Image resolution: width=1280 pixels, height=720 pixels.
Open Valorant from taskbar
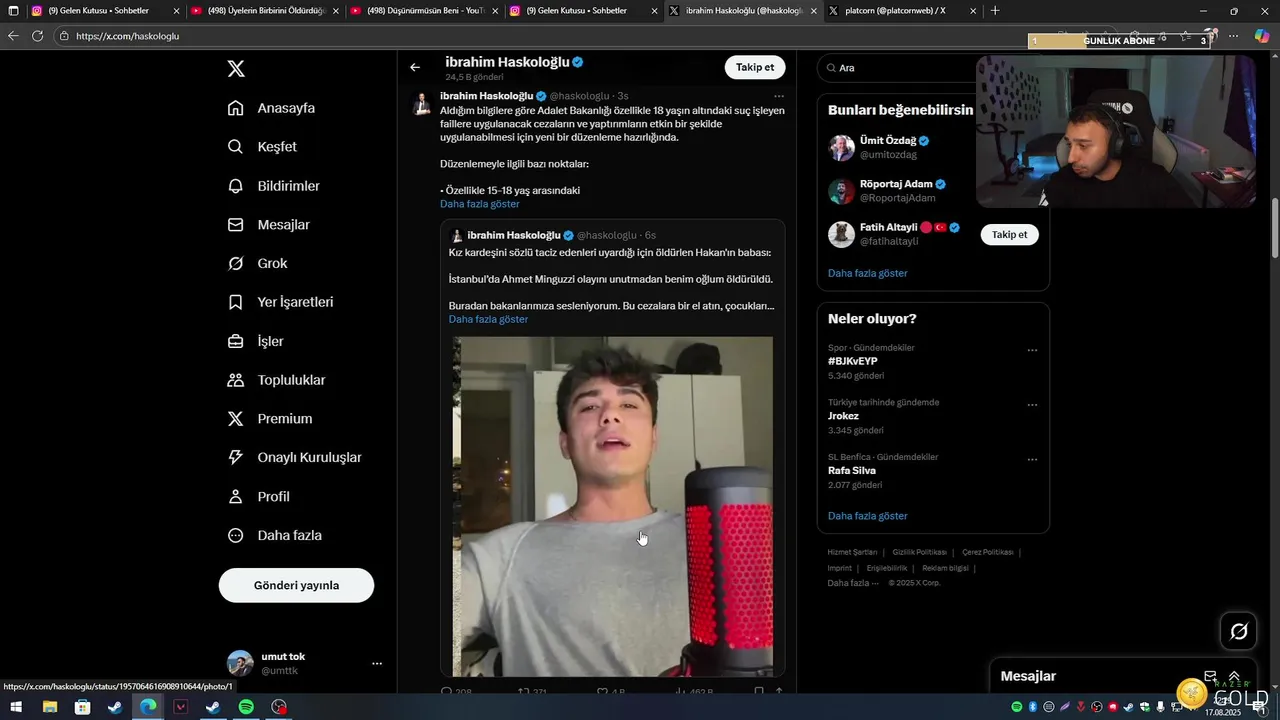[x=180, y=707]
